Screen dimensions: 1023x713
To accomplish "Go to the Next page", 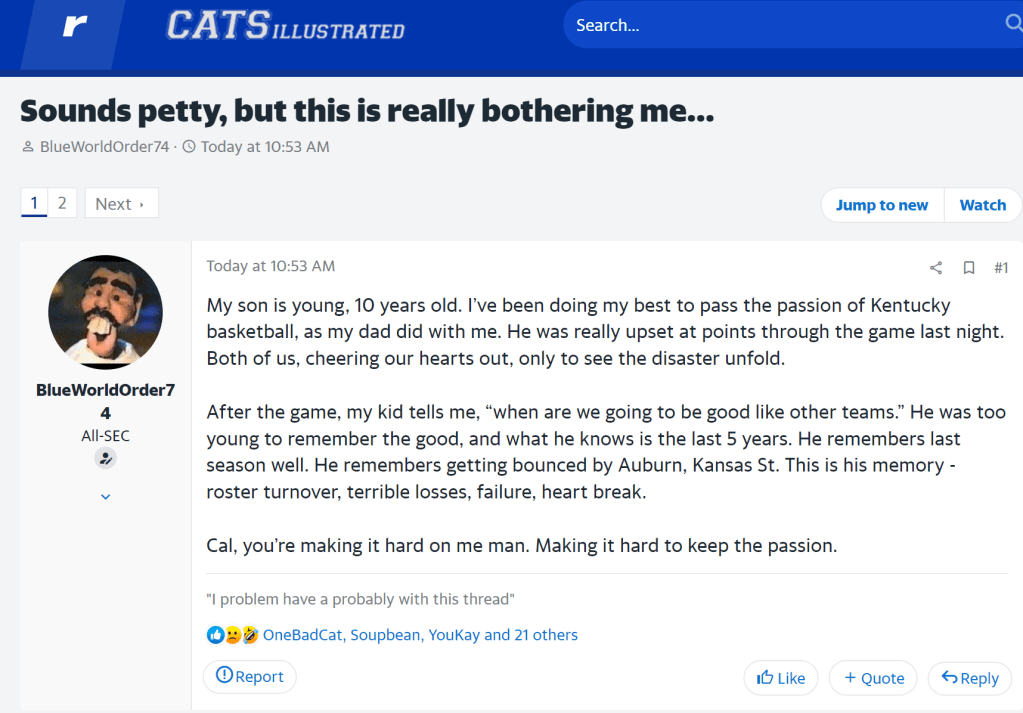I will tap(121, 204).
